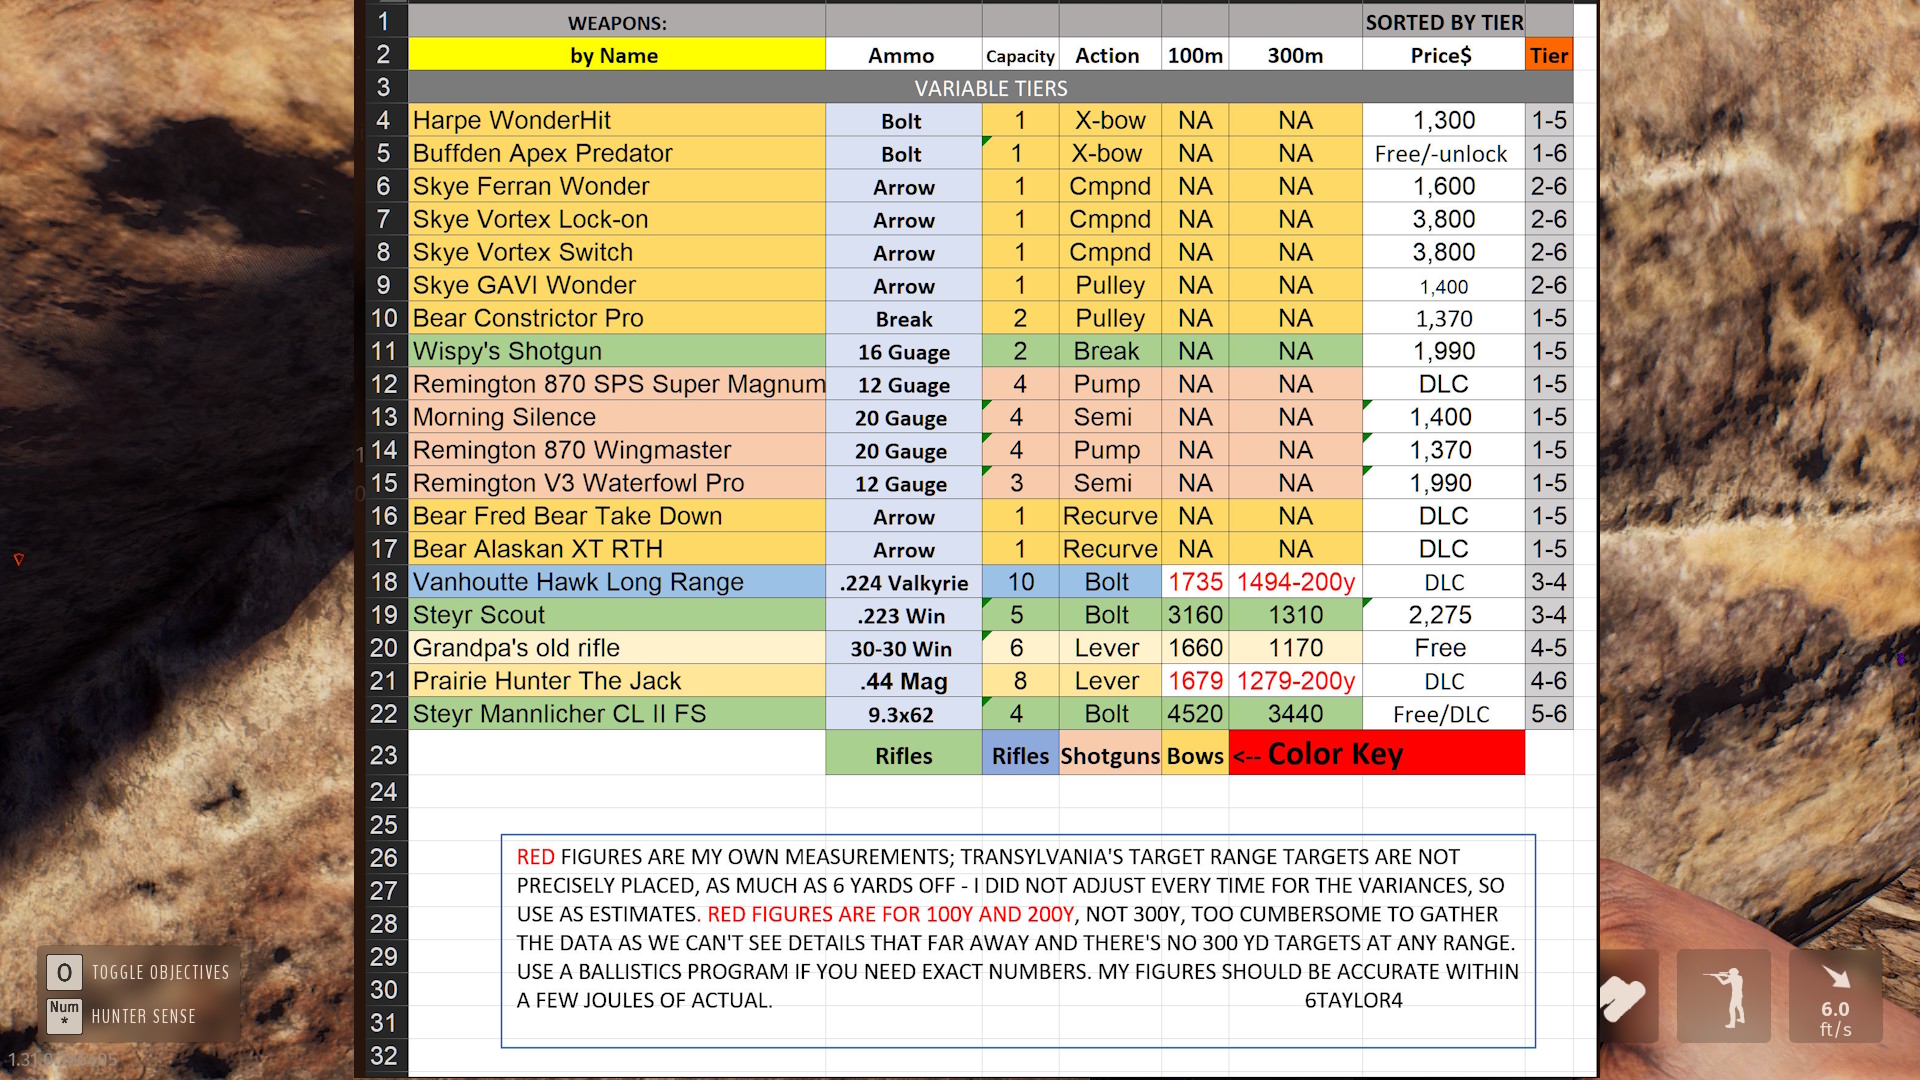
Task: Click the Hunter Sense label
Action: [x=143, y=1016]
